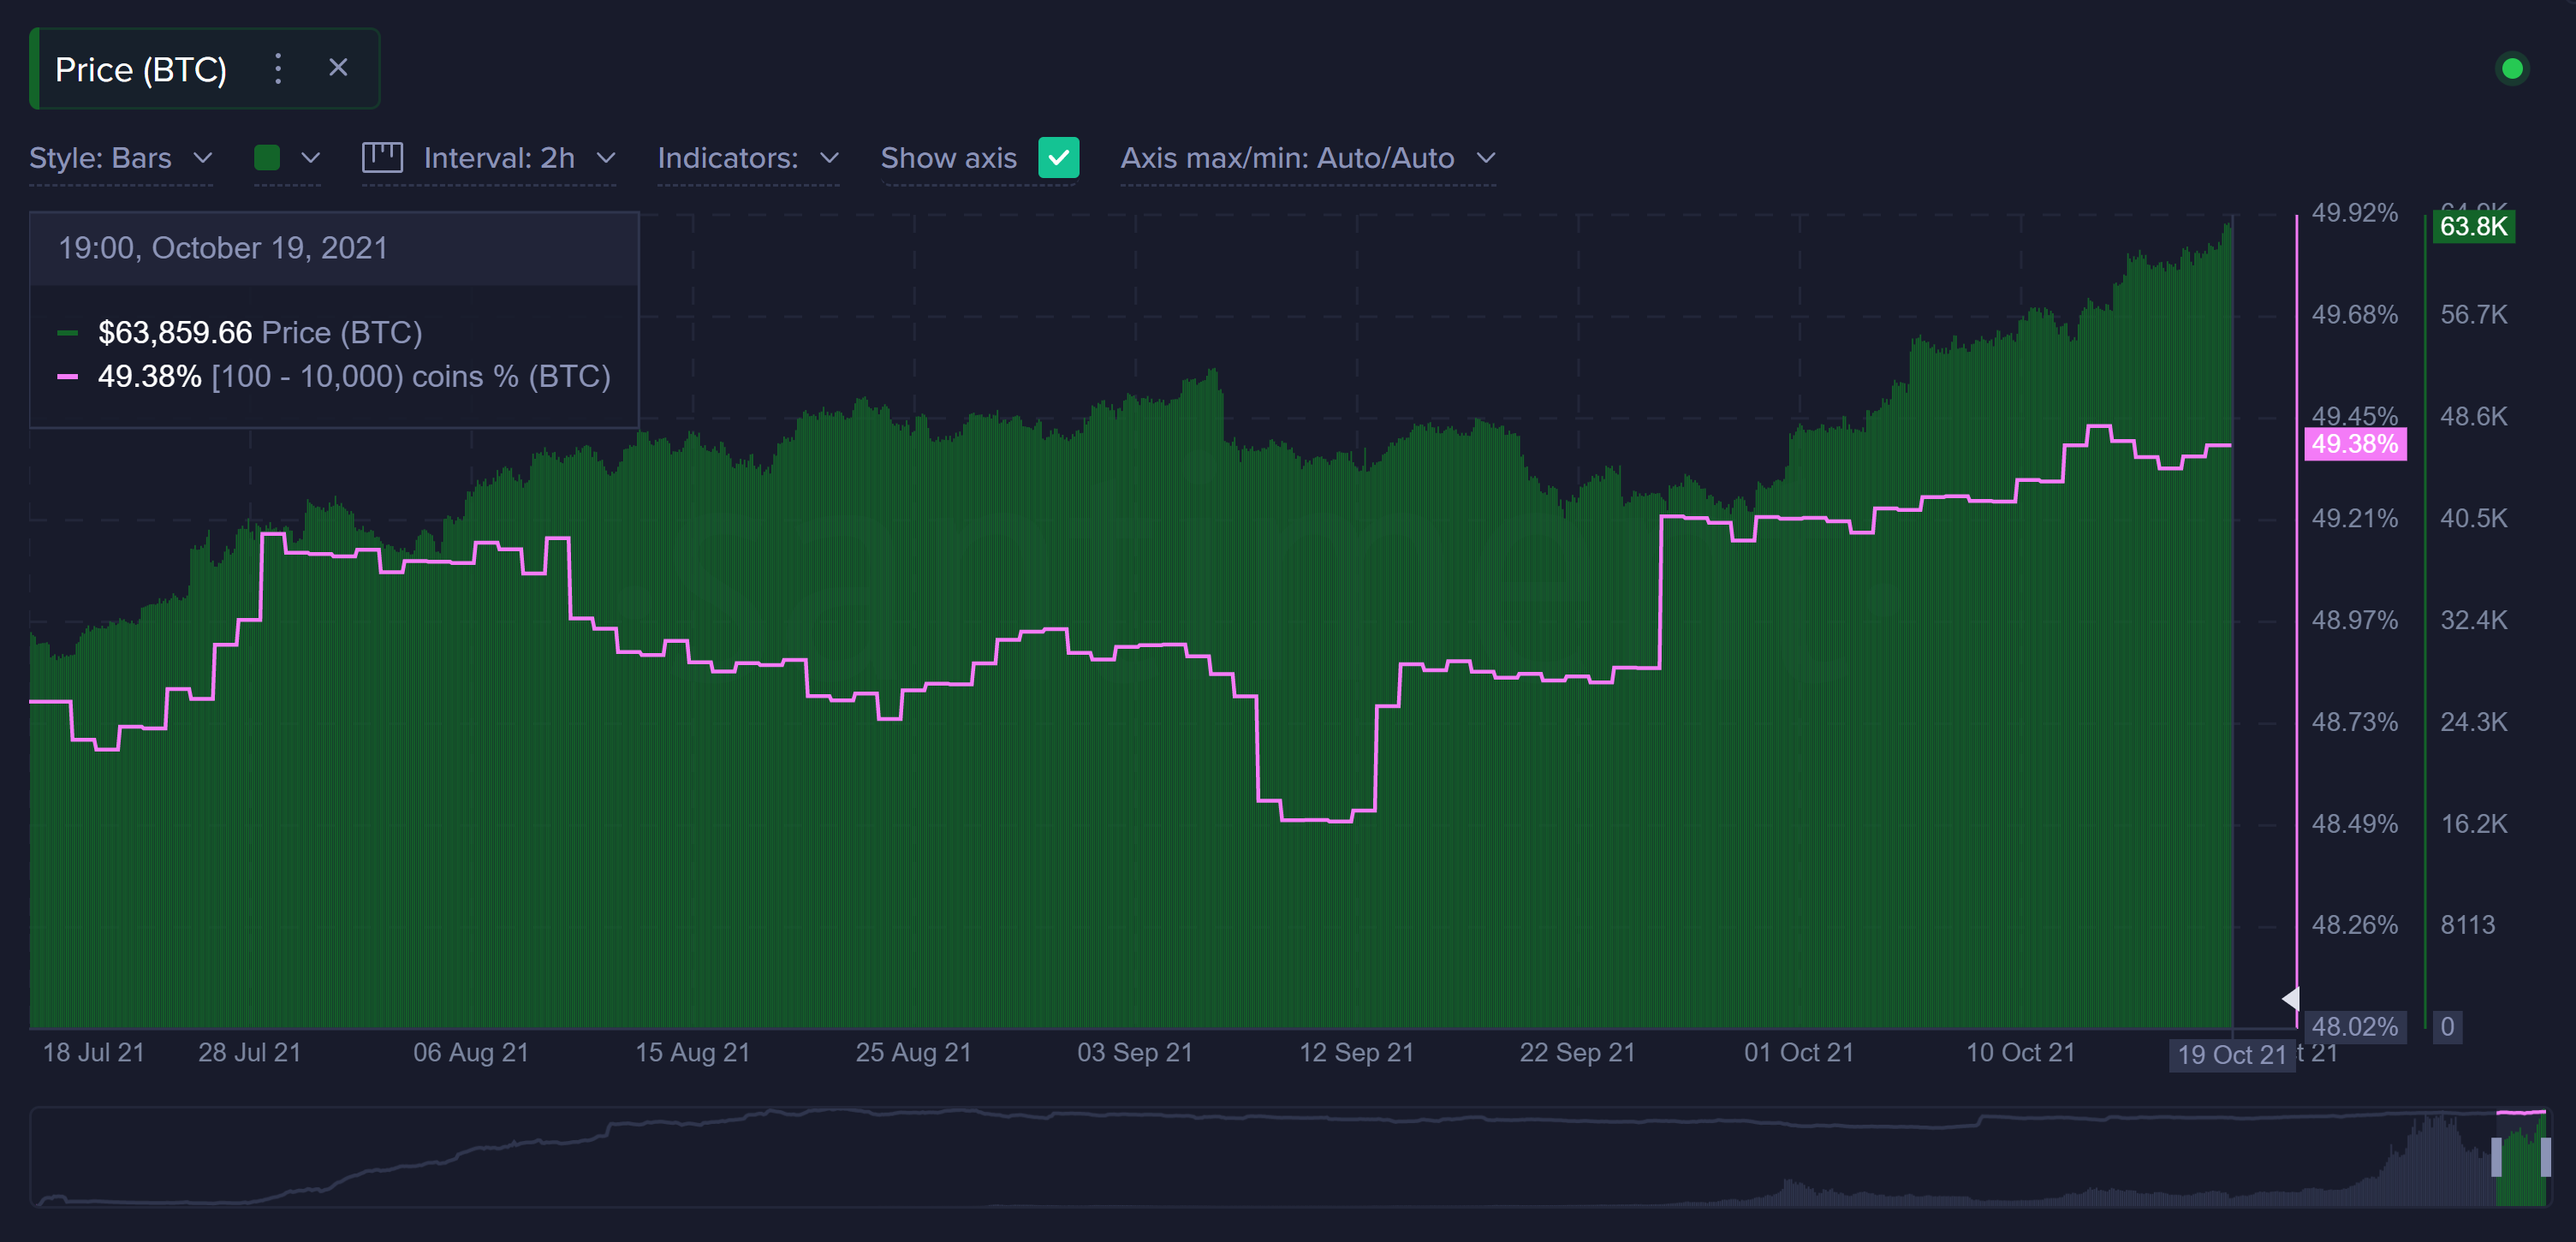Click the 19 Oct 21 date marker
The image size is (2576, 1242).
point(2231,1055)
